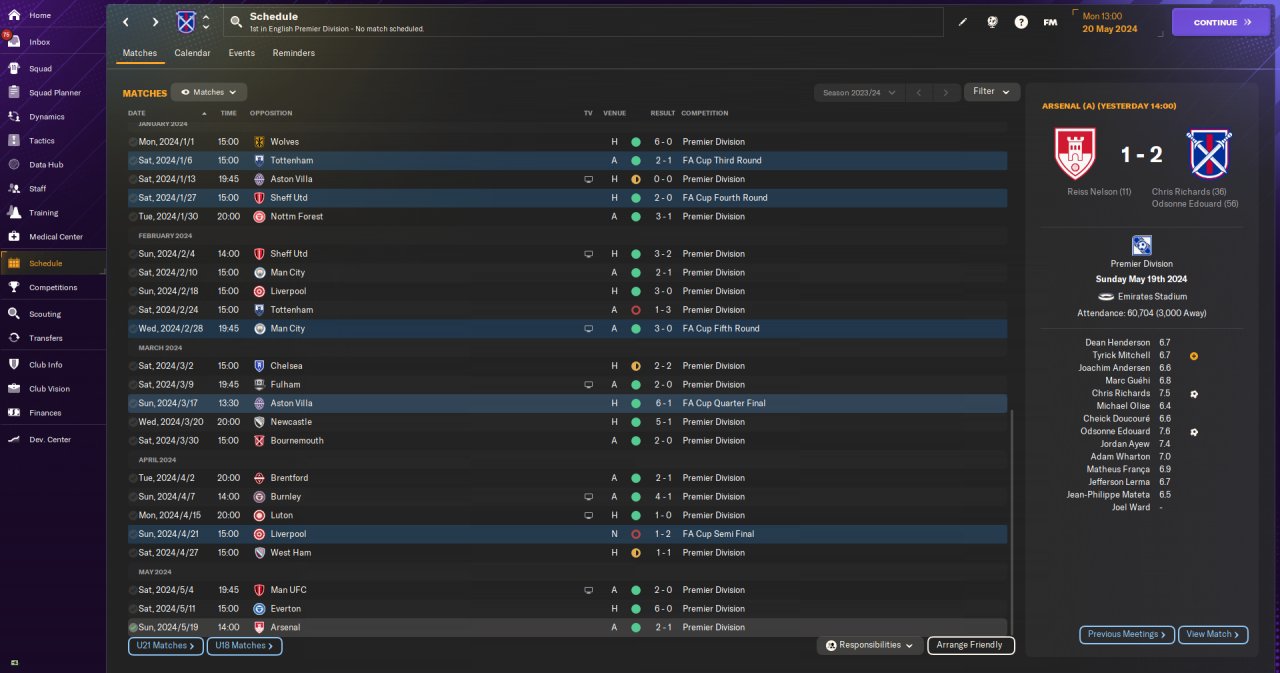Open the Dynamics icon
Viewport: 1280px width, 673px height.
point(14,116)
